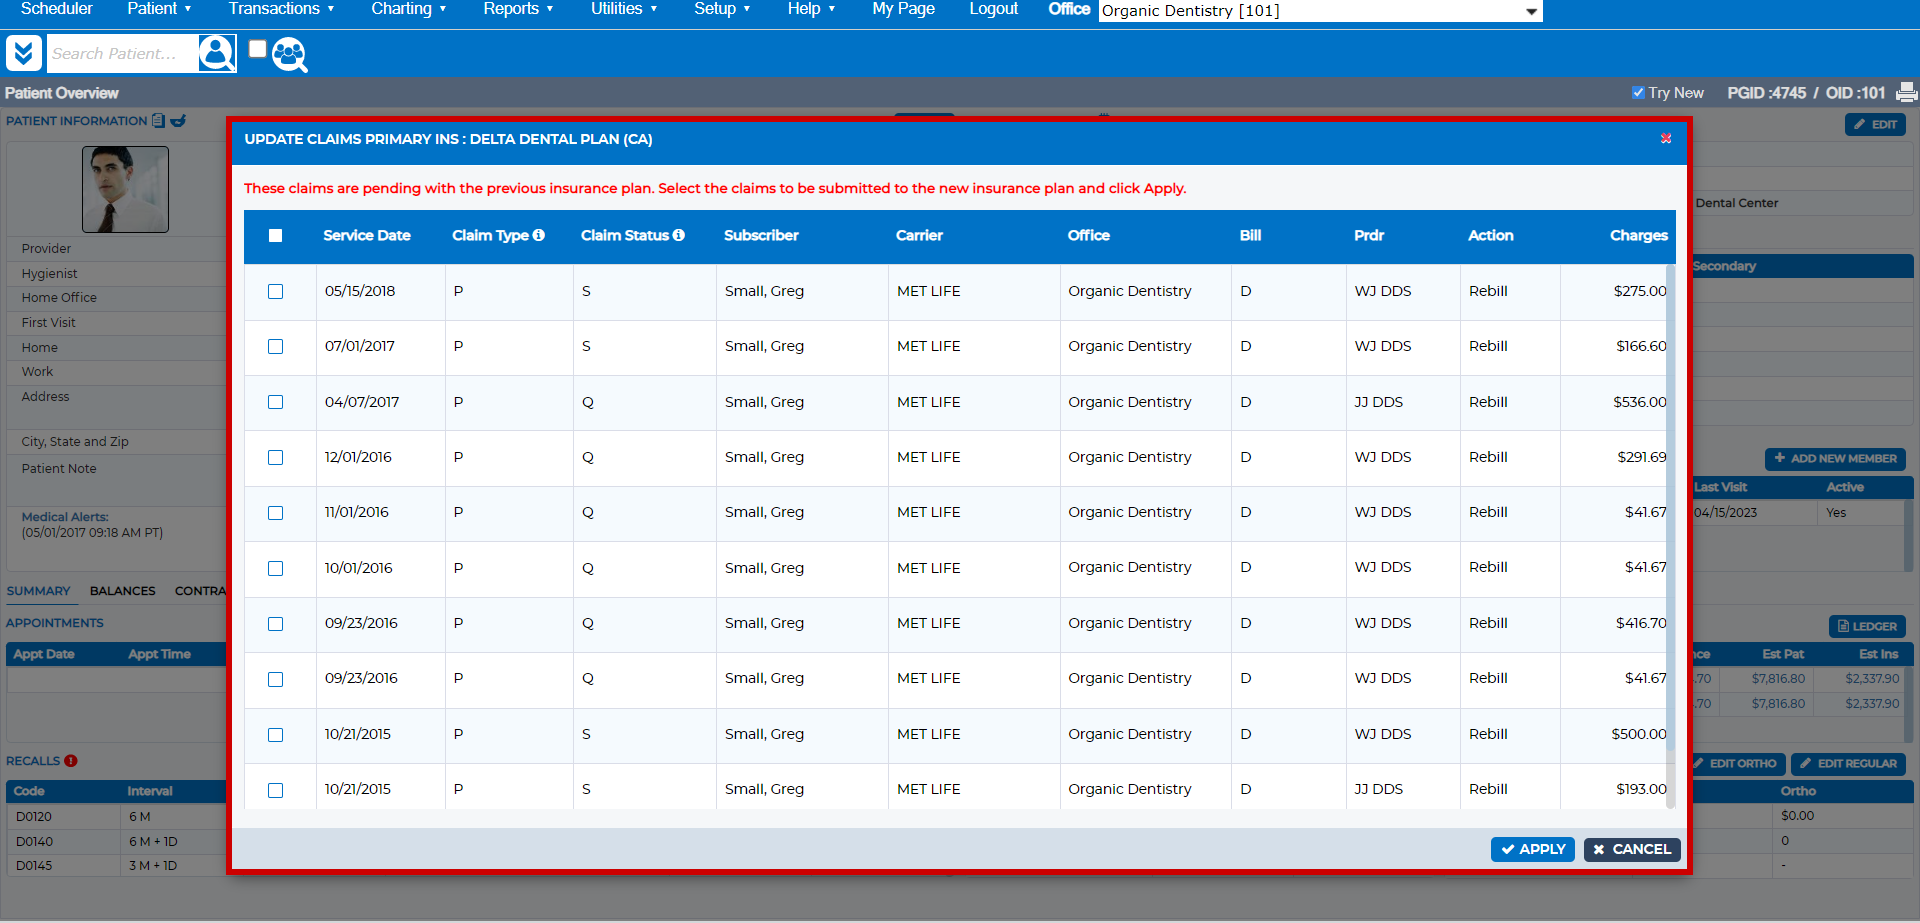Image resolution: width=1920 pixels, height=923 pixels.
Task: Toggle the Try New checkbox
Action: click(1638, 93)
